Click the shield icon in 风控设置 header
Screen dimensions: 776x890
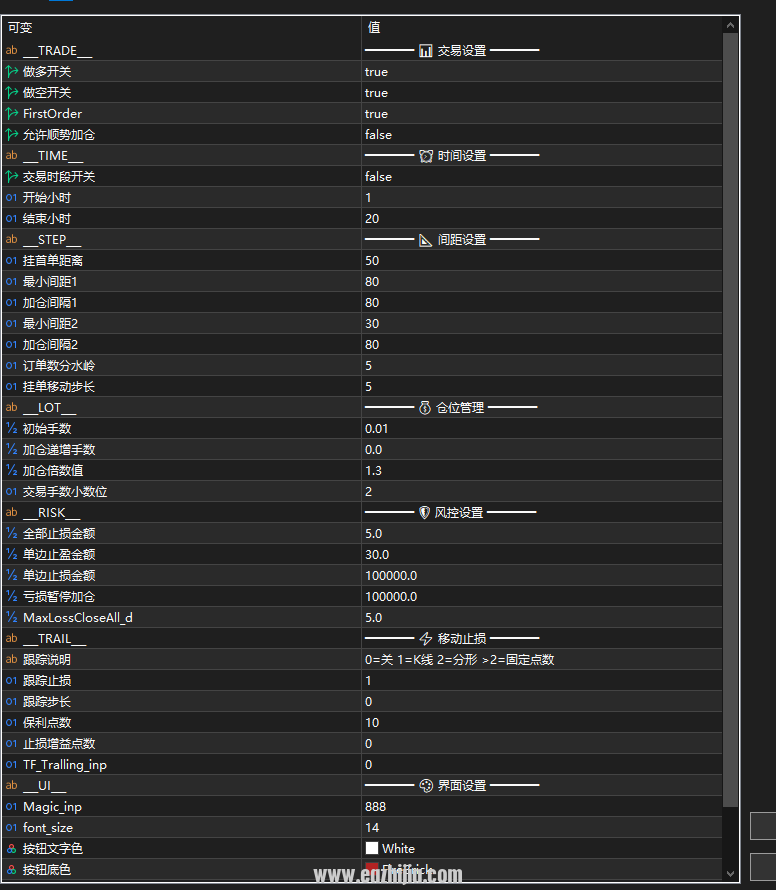click(x=424, y=513)
